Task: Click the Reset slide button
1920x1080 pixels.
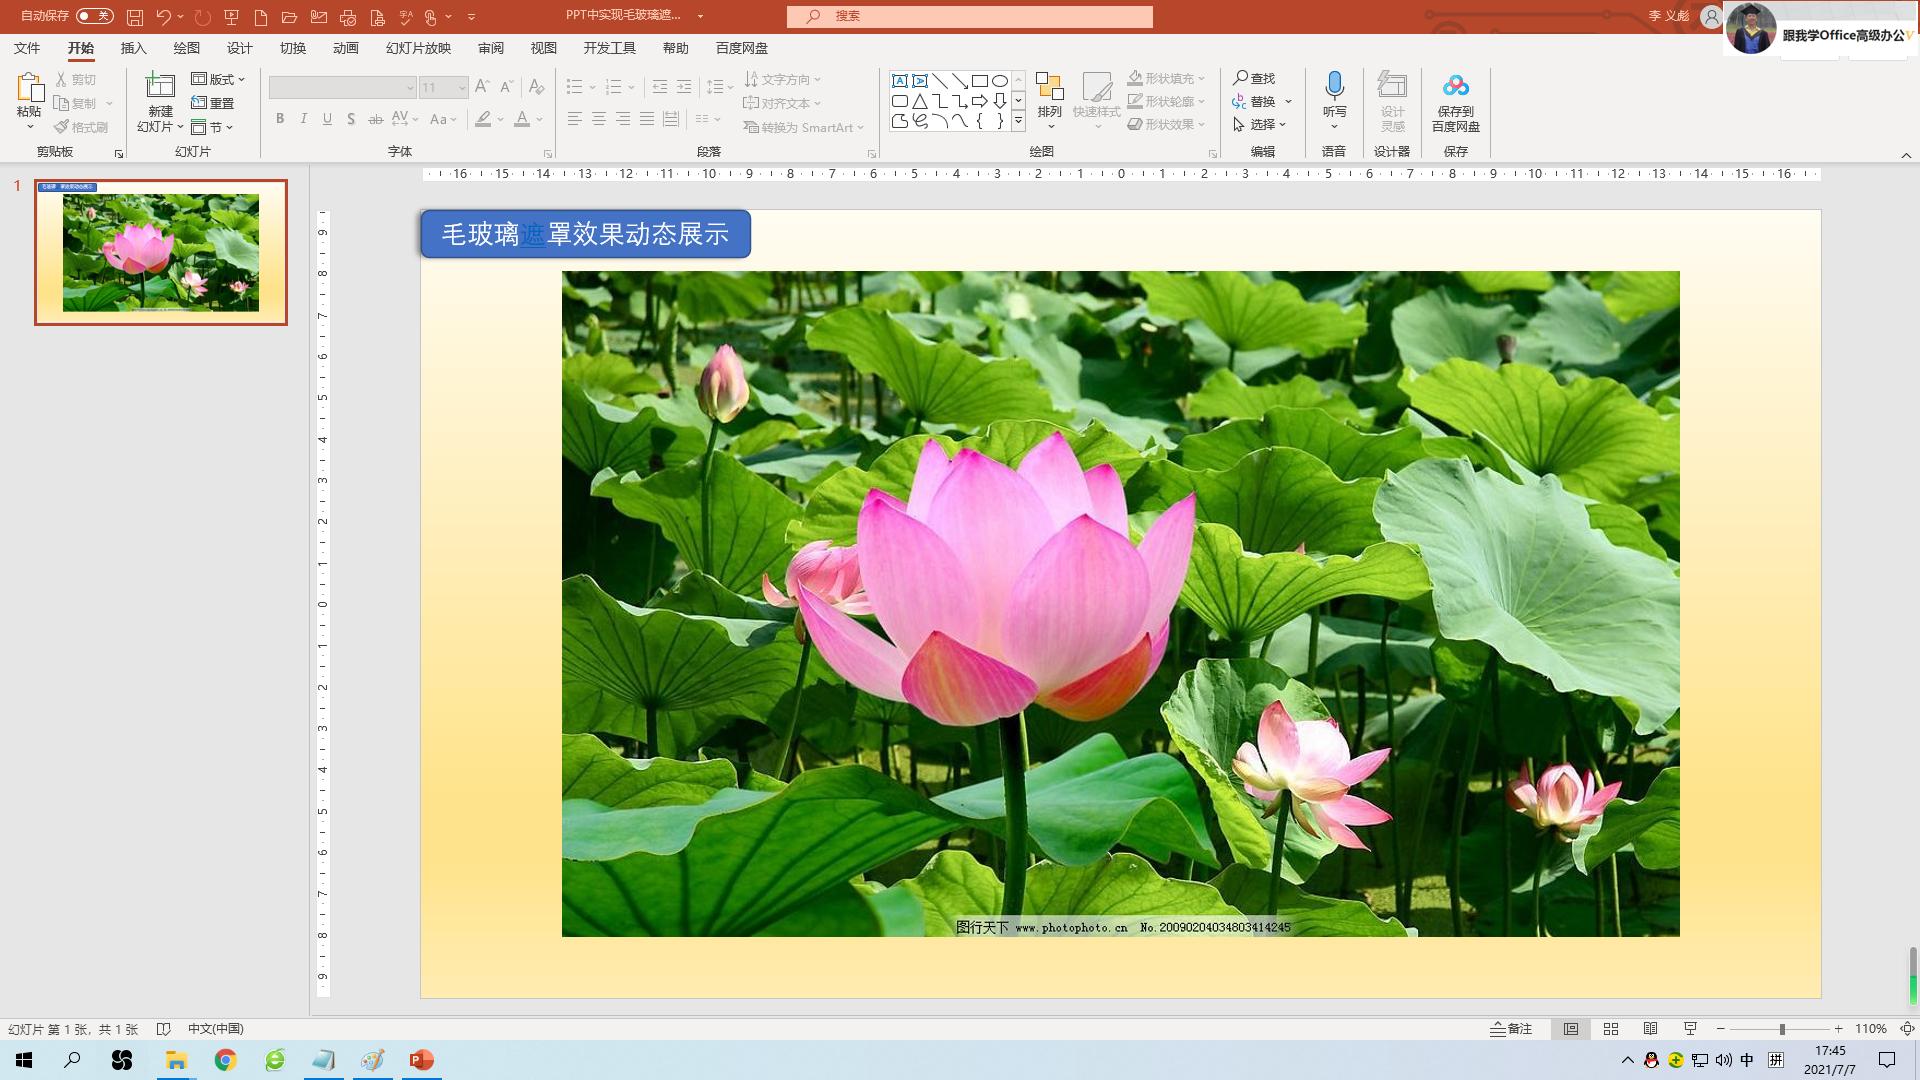Action: 213,103
